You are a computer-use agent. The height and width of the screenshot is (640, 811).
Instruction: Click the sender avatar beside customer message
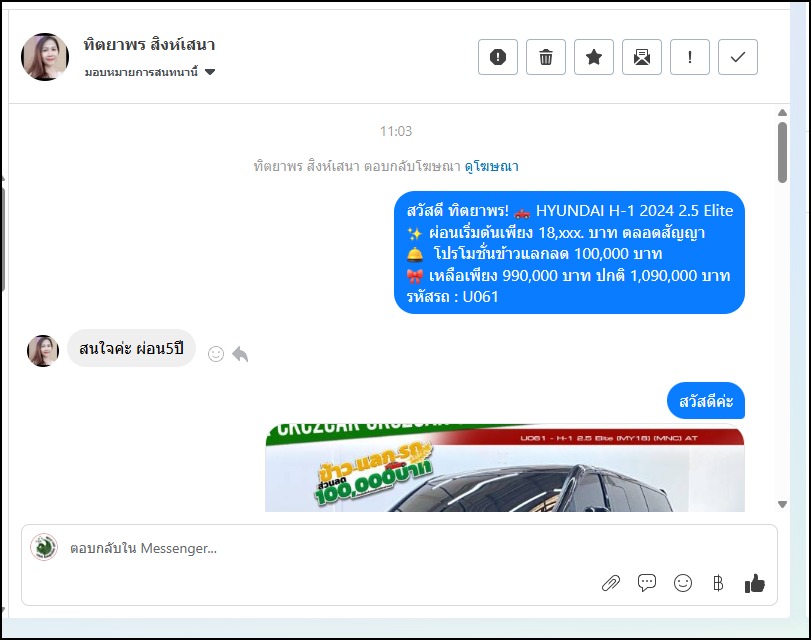click(x=43, y=351)
